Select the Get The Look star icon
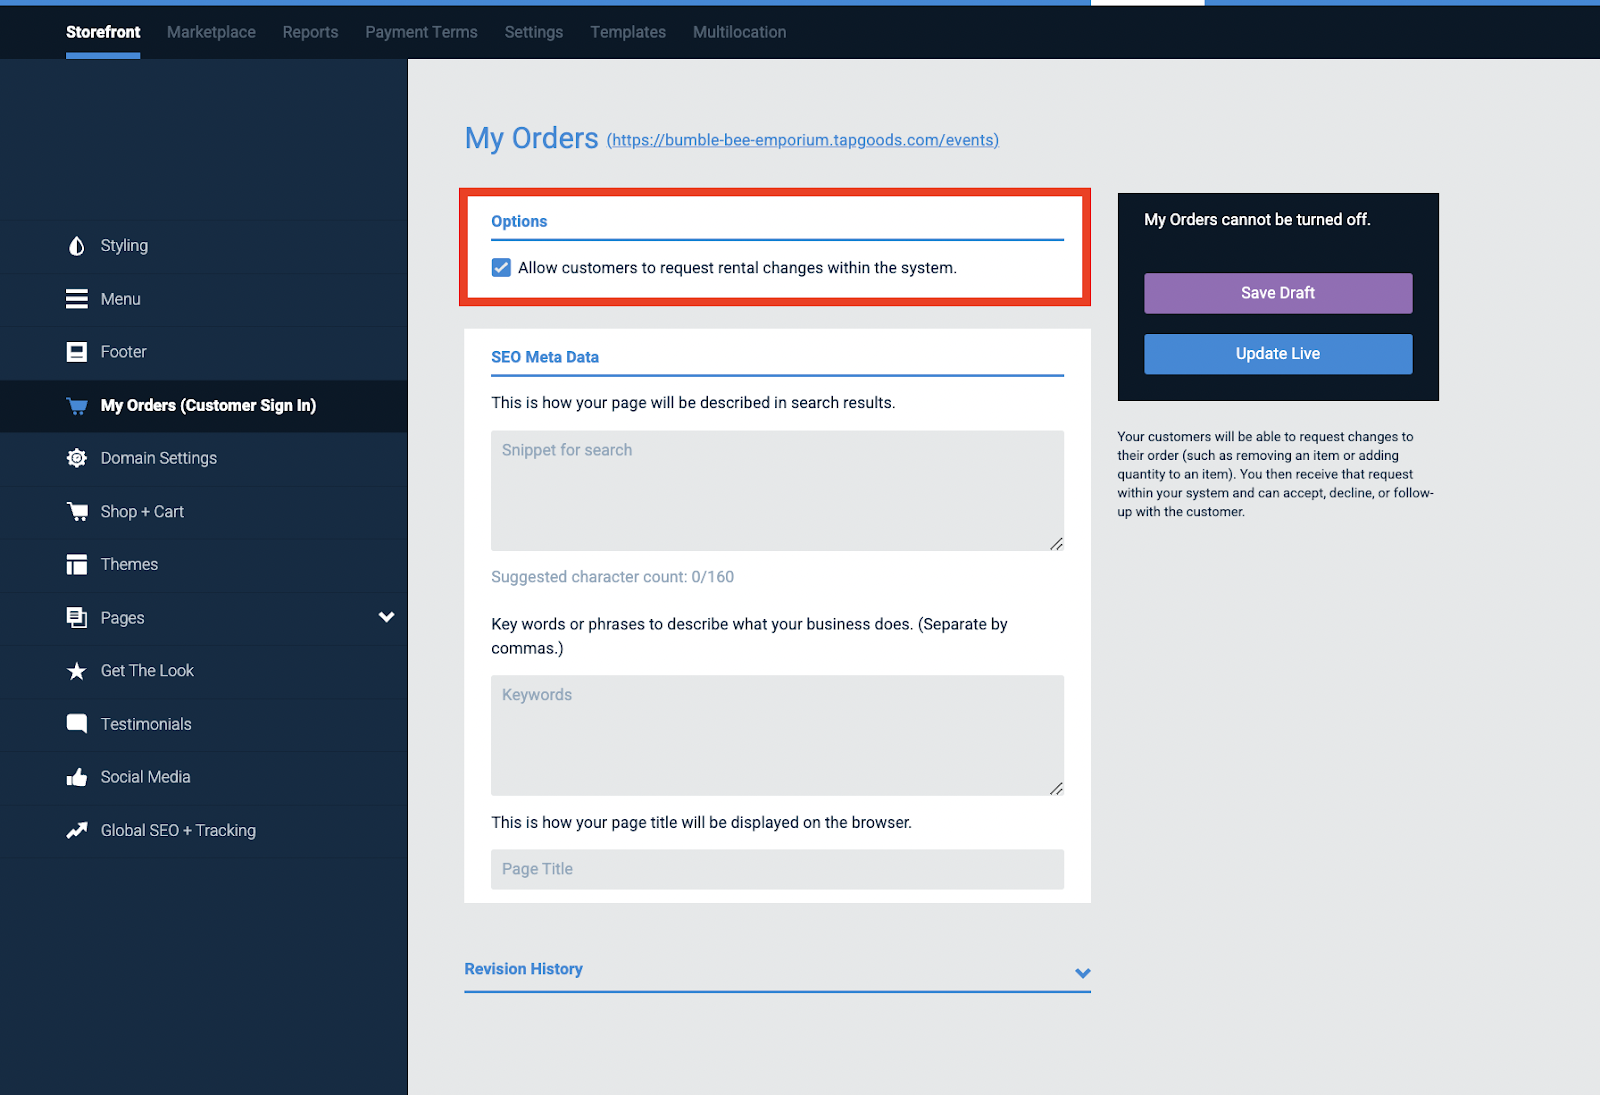This screenshot has height=1095, width=1600. pos(77,670)
